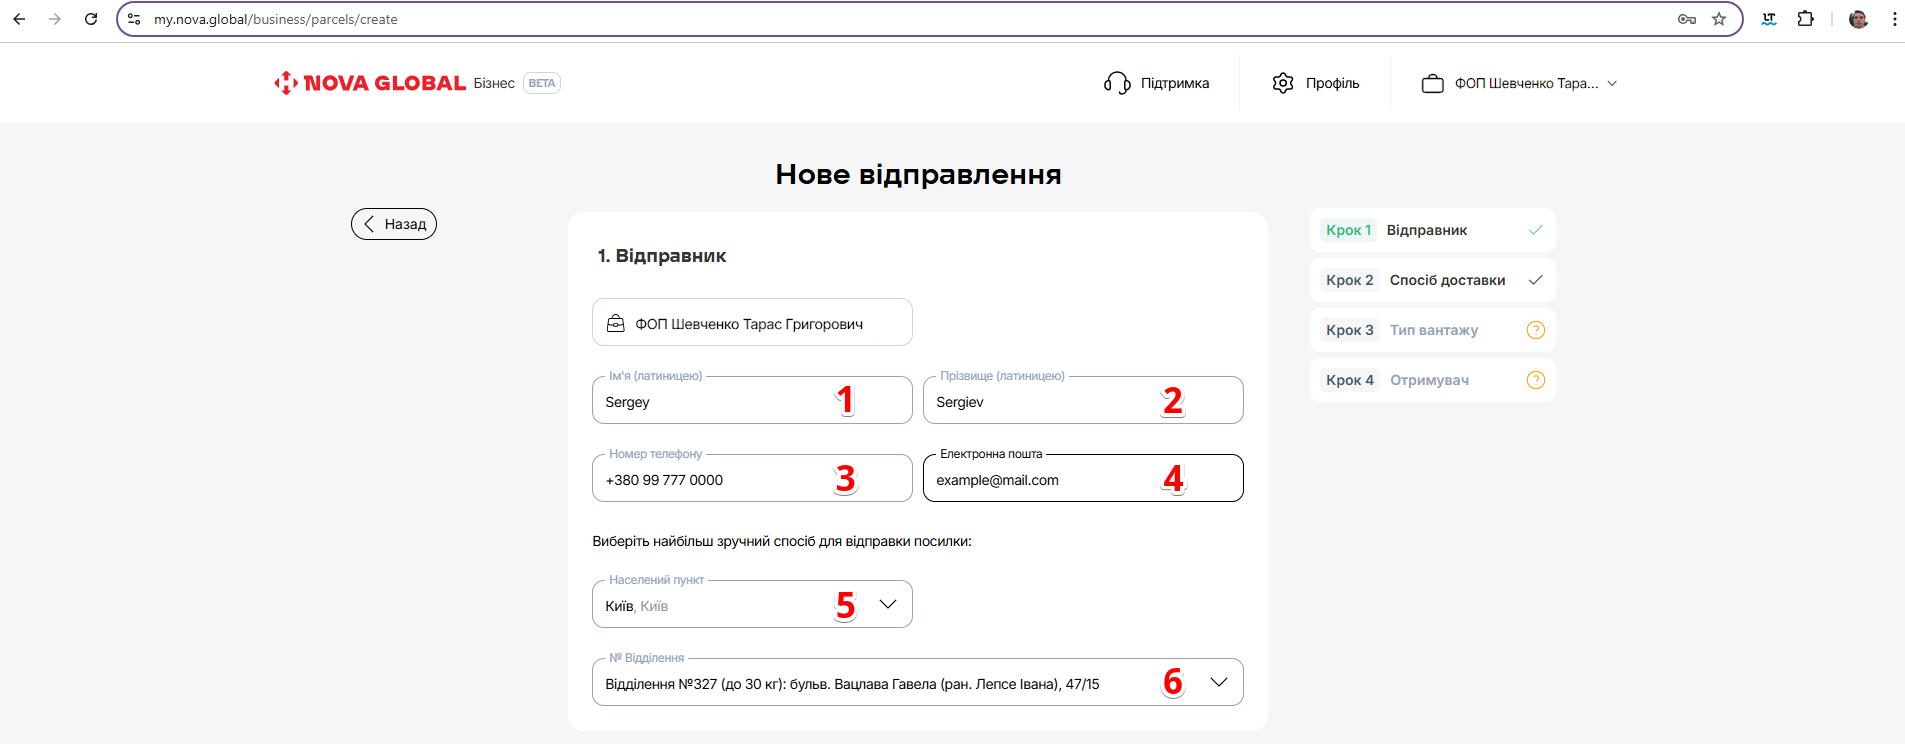This screenshot has height=744, width=1905.
Task: Click the Nova Global logo icon
Action: [x=286, y=83]
